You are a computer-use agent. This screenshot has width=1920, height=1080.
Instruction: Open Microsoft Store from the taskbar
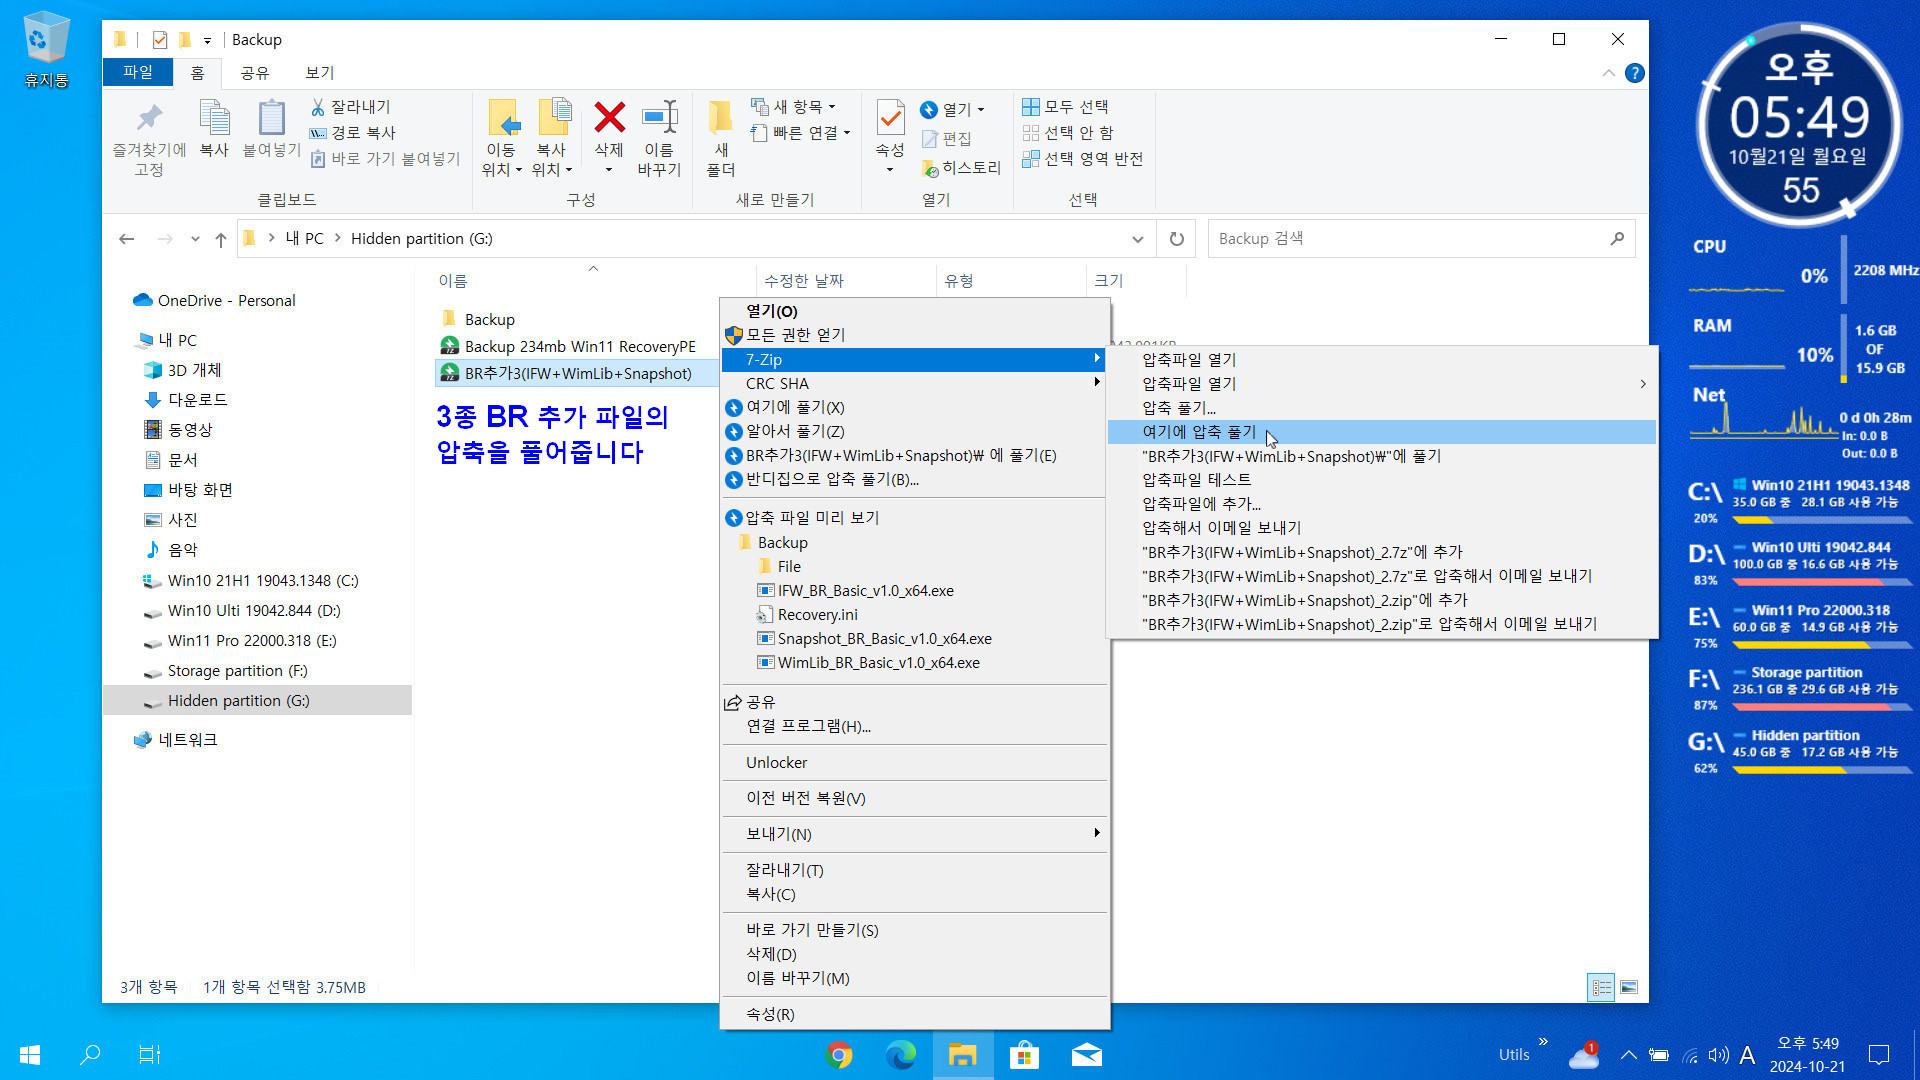point(1024,1055)
